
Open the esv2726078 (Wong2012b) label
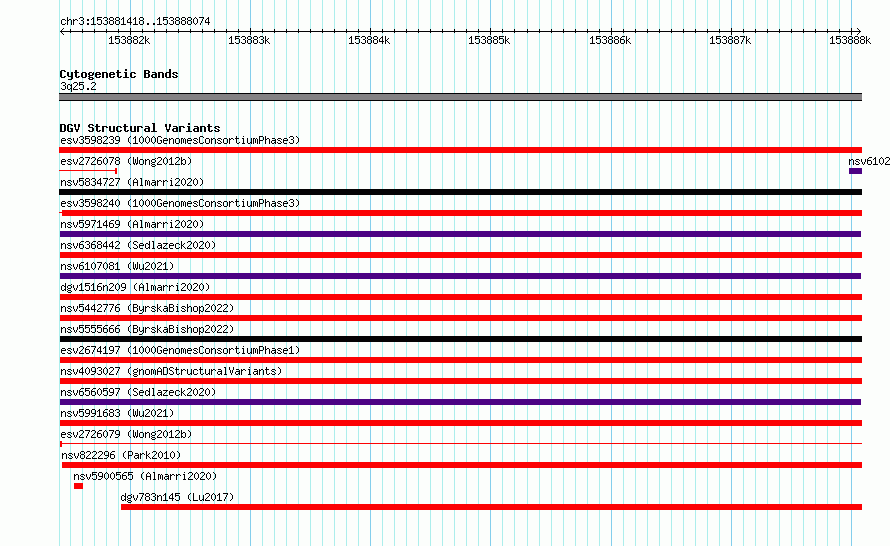click(126, 161)
